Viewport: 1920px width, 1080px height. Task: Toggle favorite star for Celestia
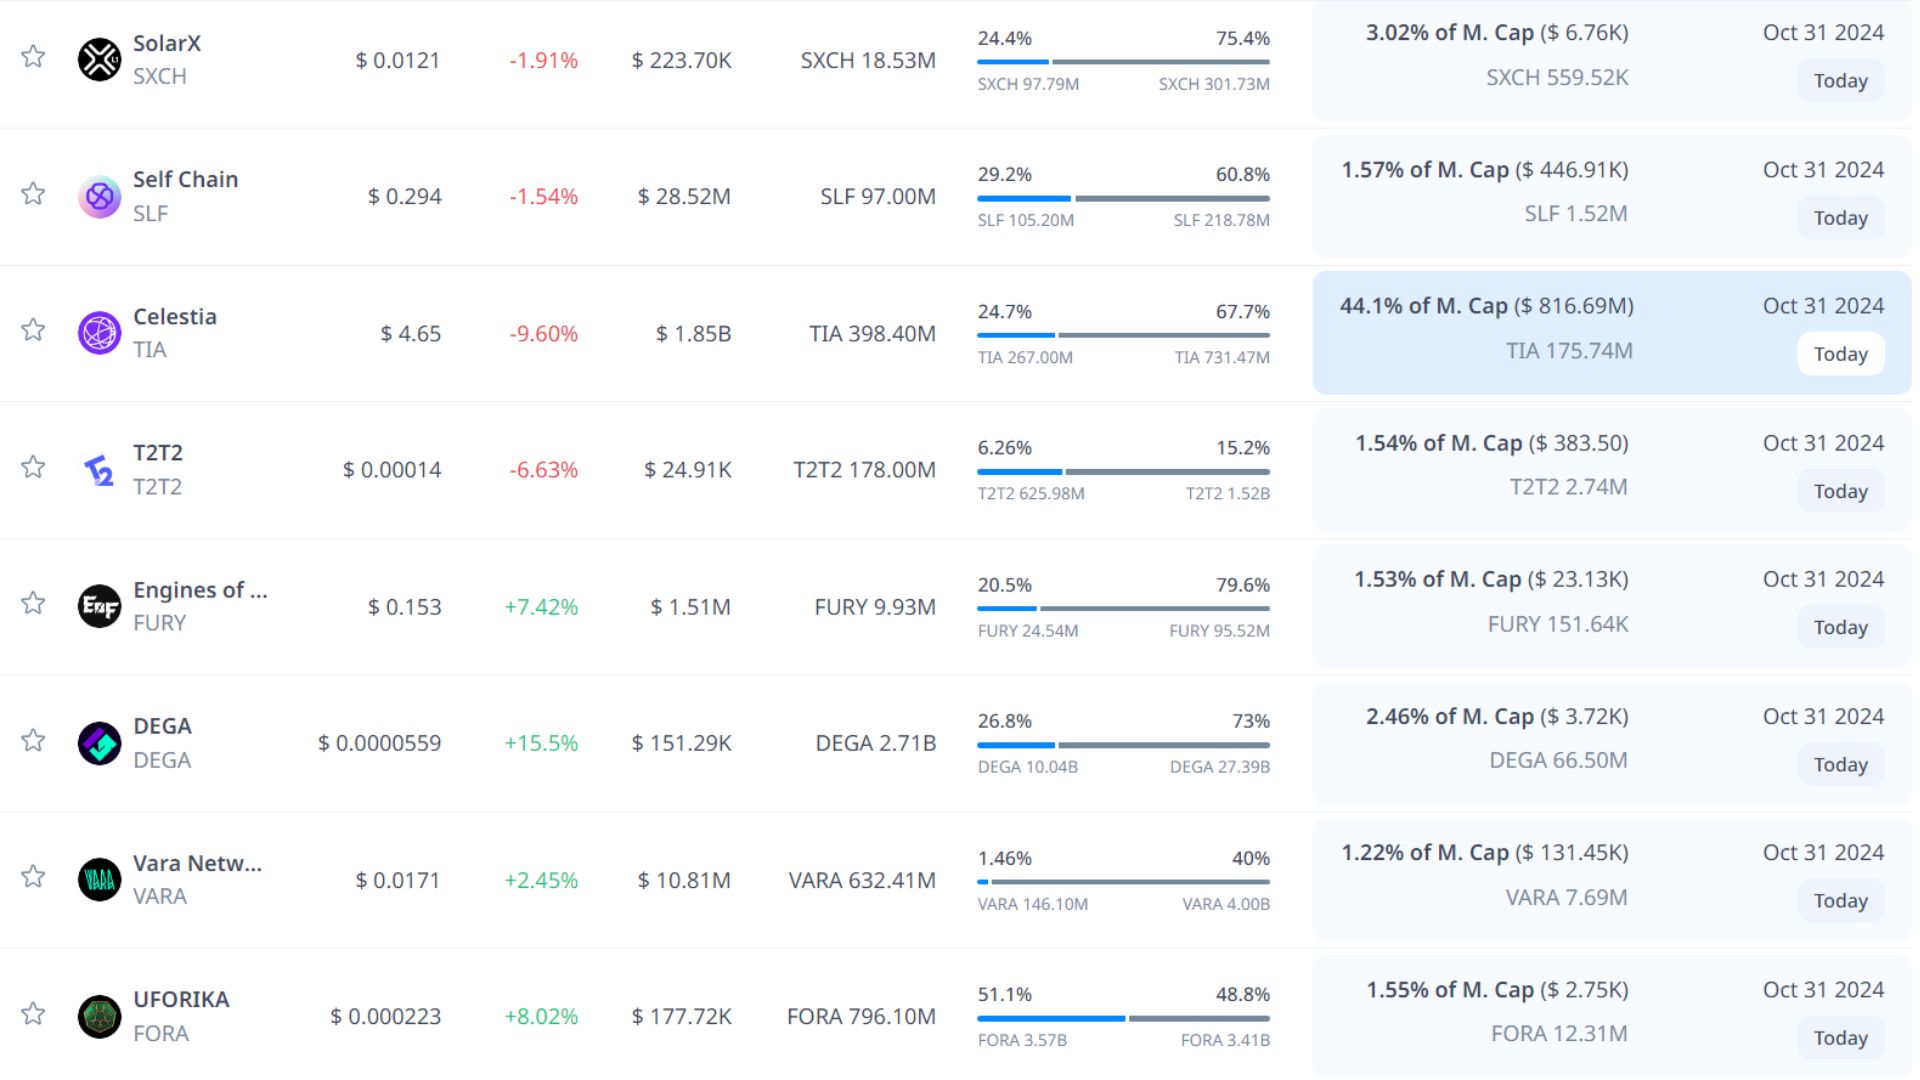(x=33, y=330)
